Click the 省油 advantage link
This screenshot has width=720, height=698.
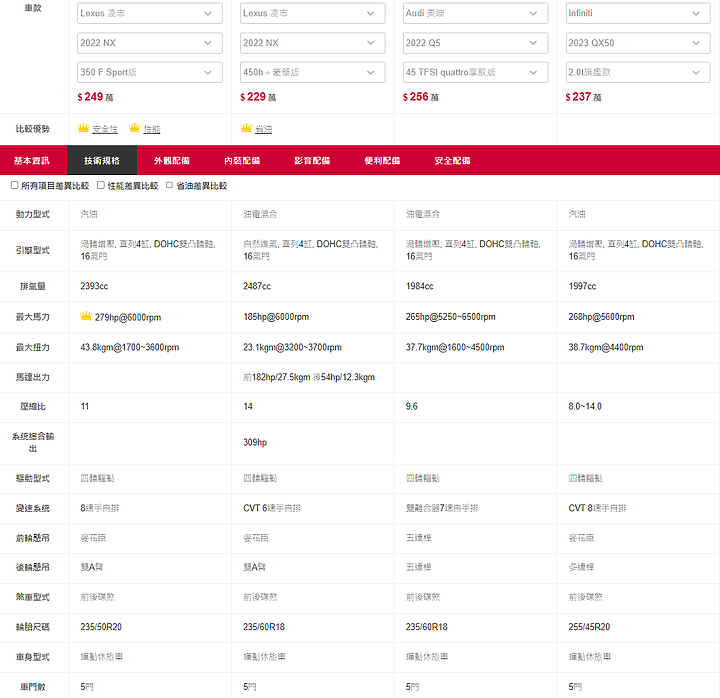pos(264,129)
